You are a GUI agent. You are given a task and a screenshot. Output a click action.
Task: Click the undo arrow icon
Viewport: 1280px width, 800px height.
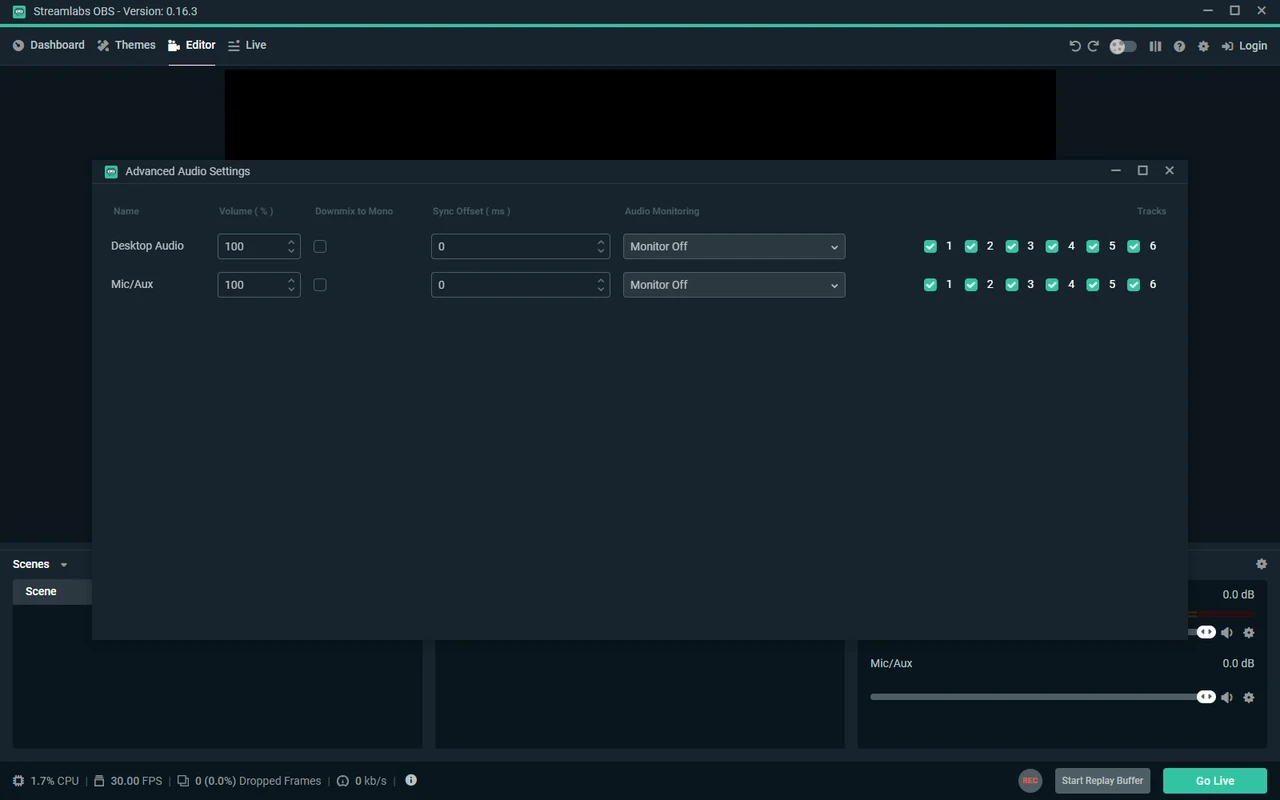pyautogui.click(x=1075, y=46)
